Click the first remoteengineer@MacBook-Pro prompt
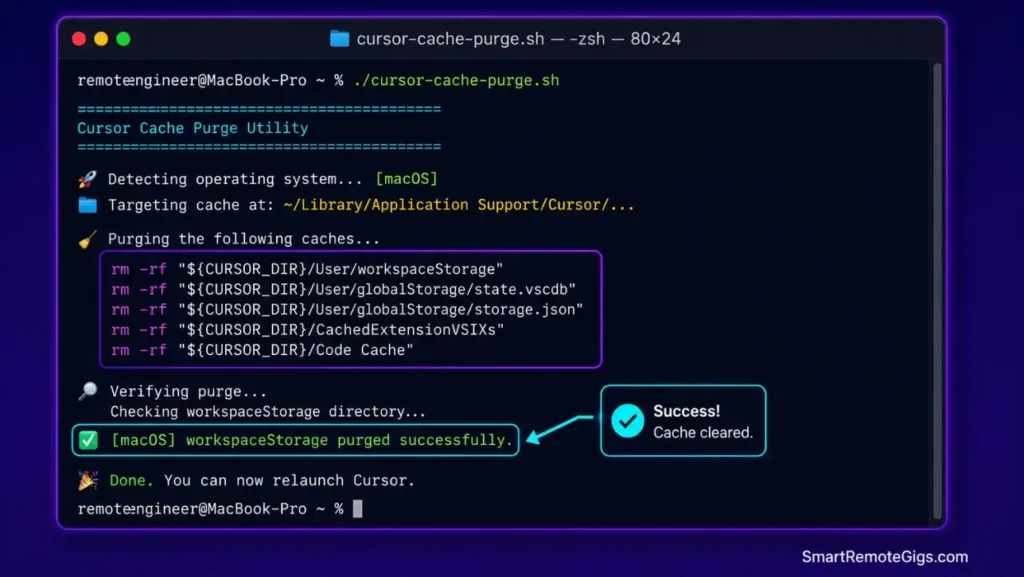 click(x=210, y=80)
